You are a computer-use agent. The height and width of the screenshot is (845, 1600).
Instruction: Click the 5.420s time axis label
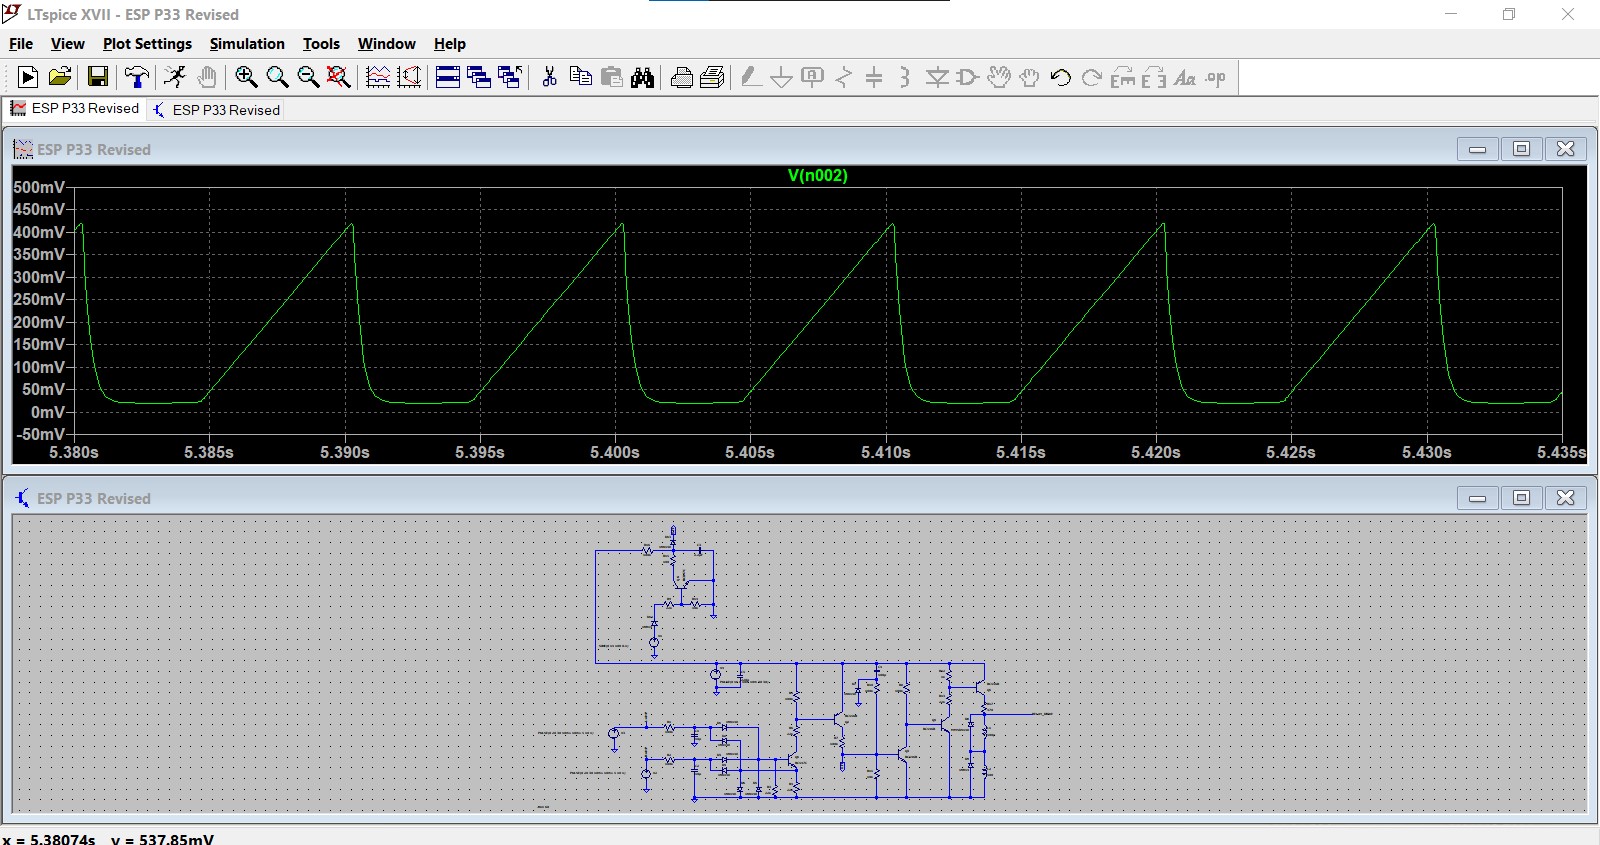[x=1156, y=452]
